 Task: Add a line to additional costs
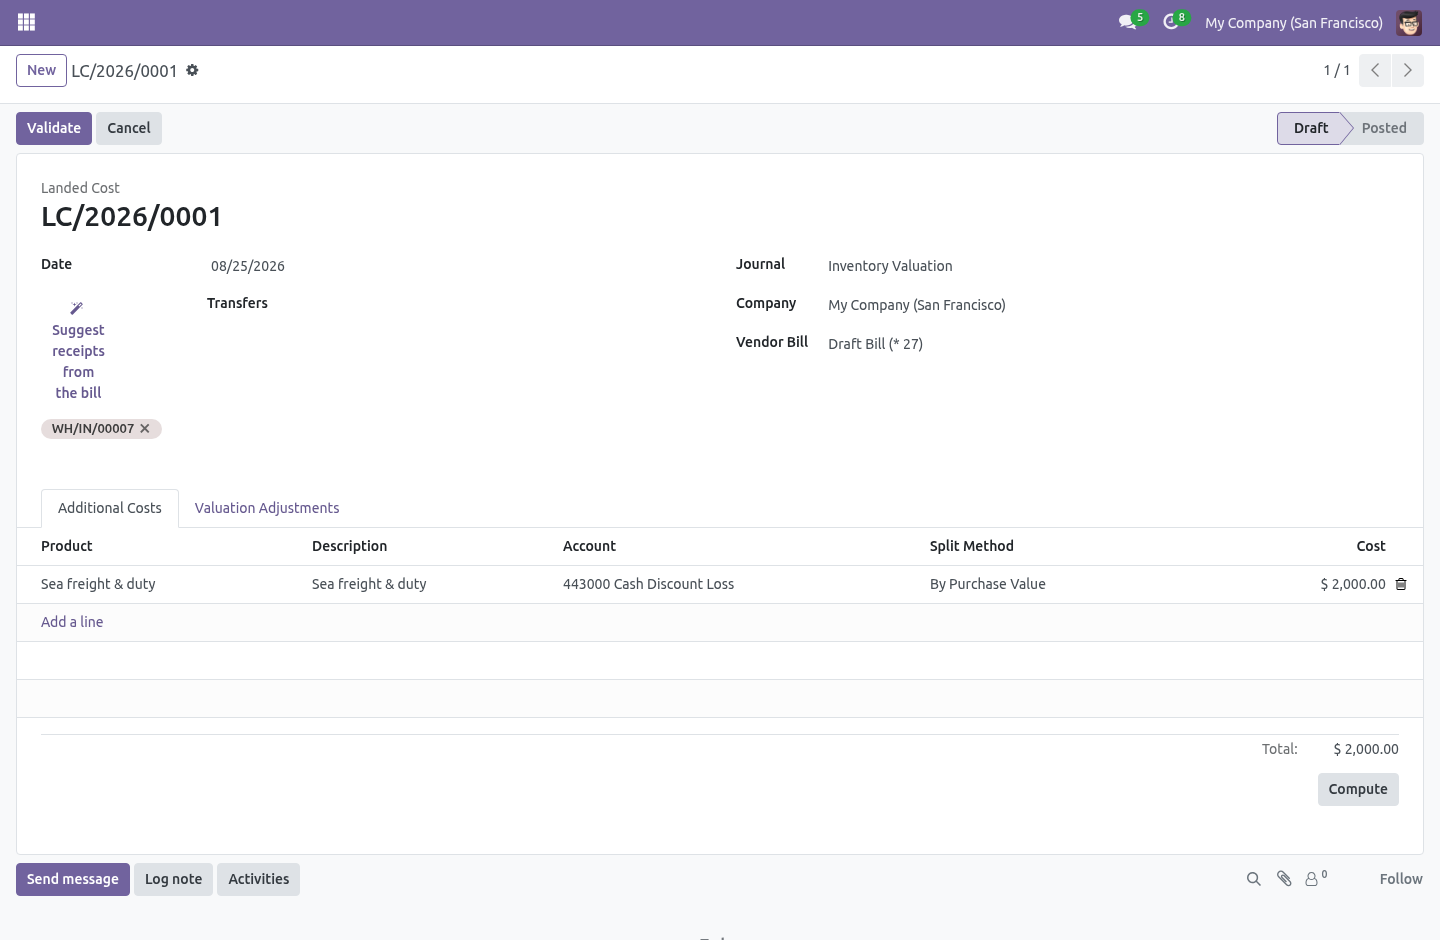(x=72, y=622)
